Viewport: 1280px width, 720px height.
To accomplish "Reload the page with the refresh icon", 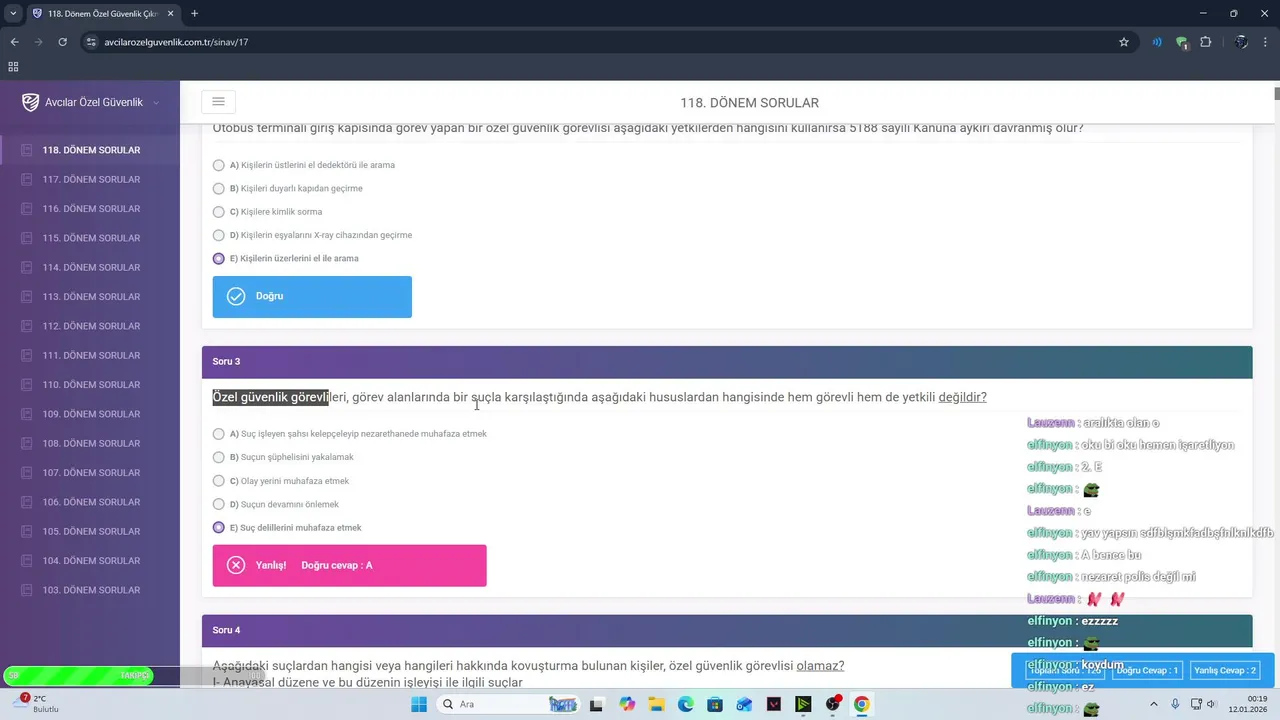I will click(x=63, y=42).
